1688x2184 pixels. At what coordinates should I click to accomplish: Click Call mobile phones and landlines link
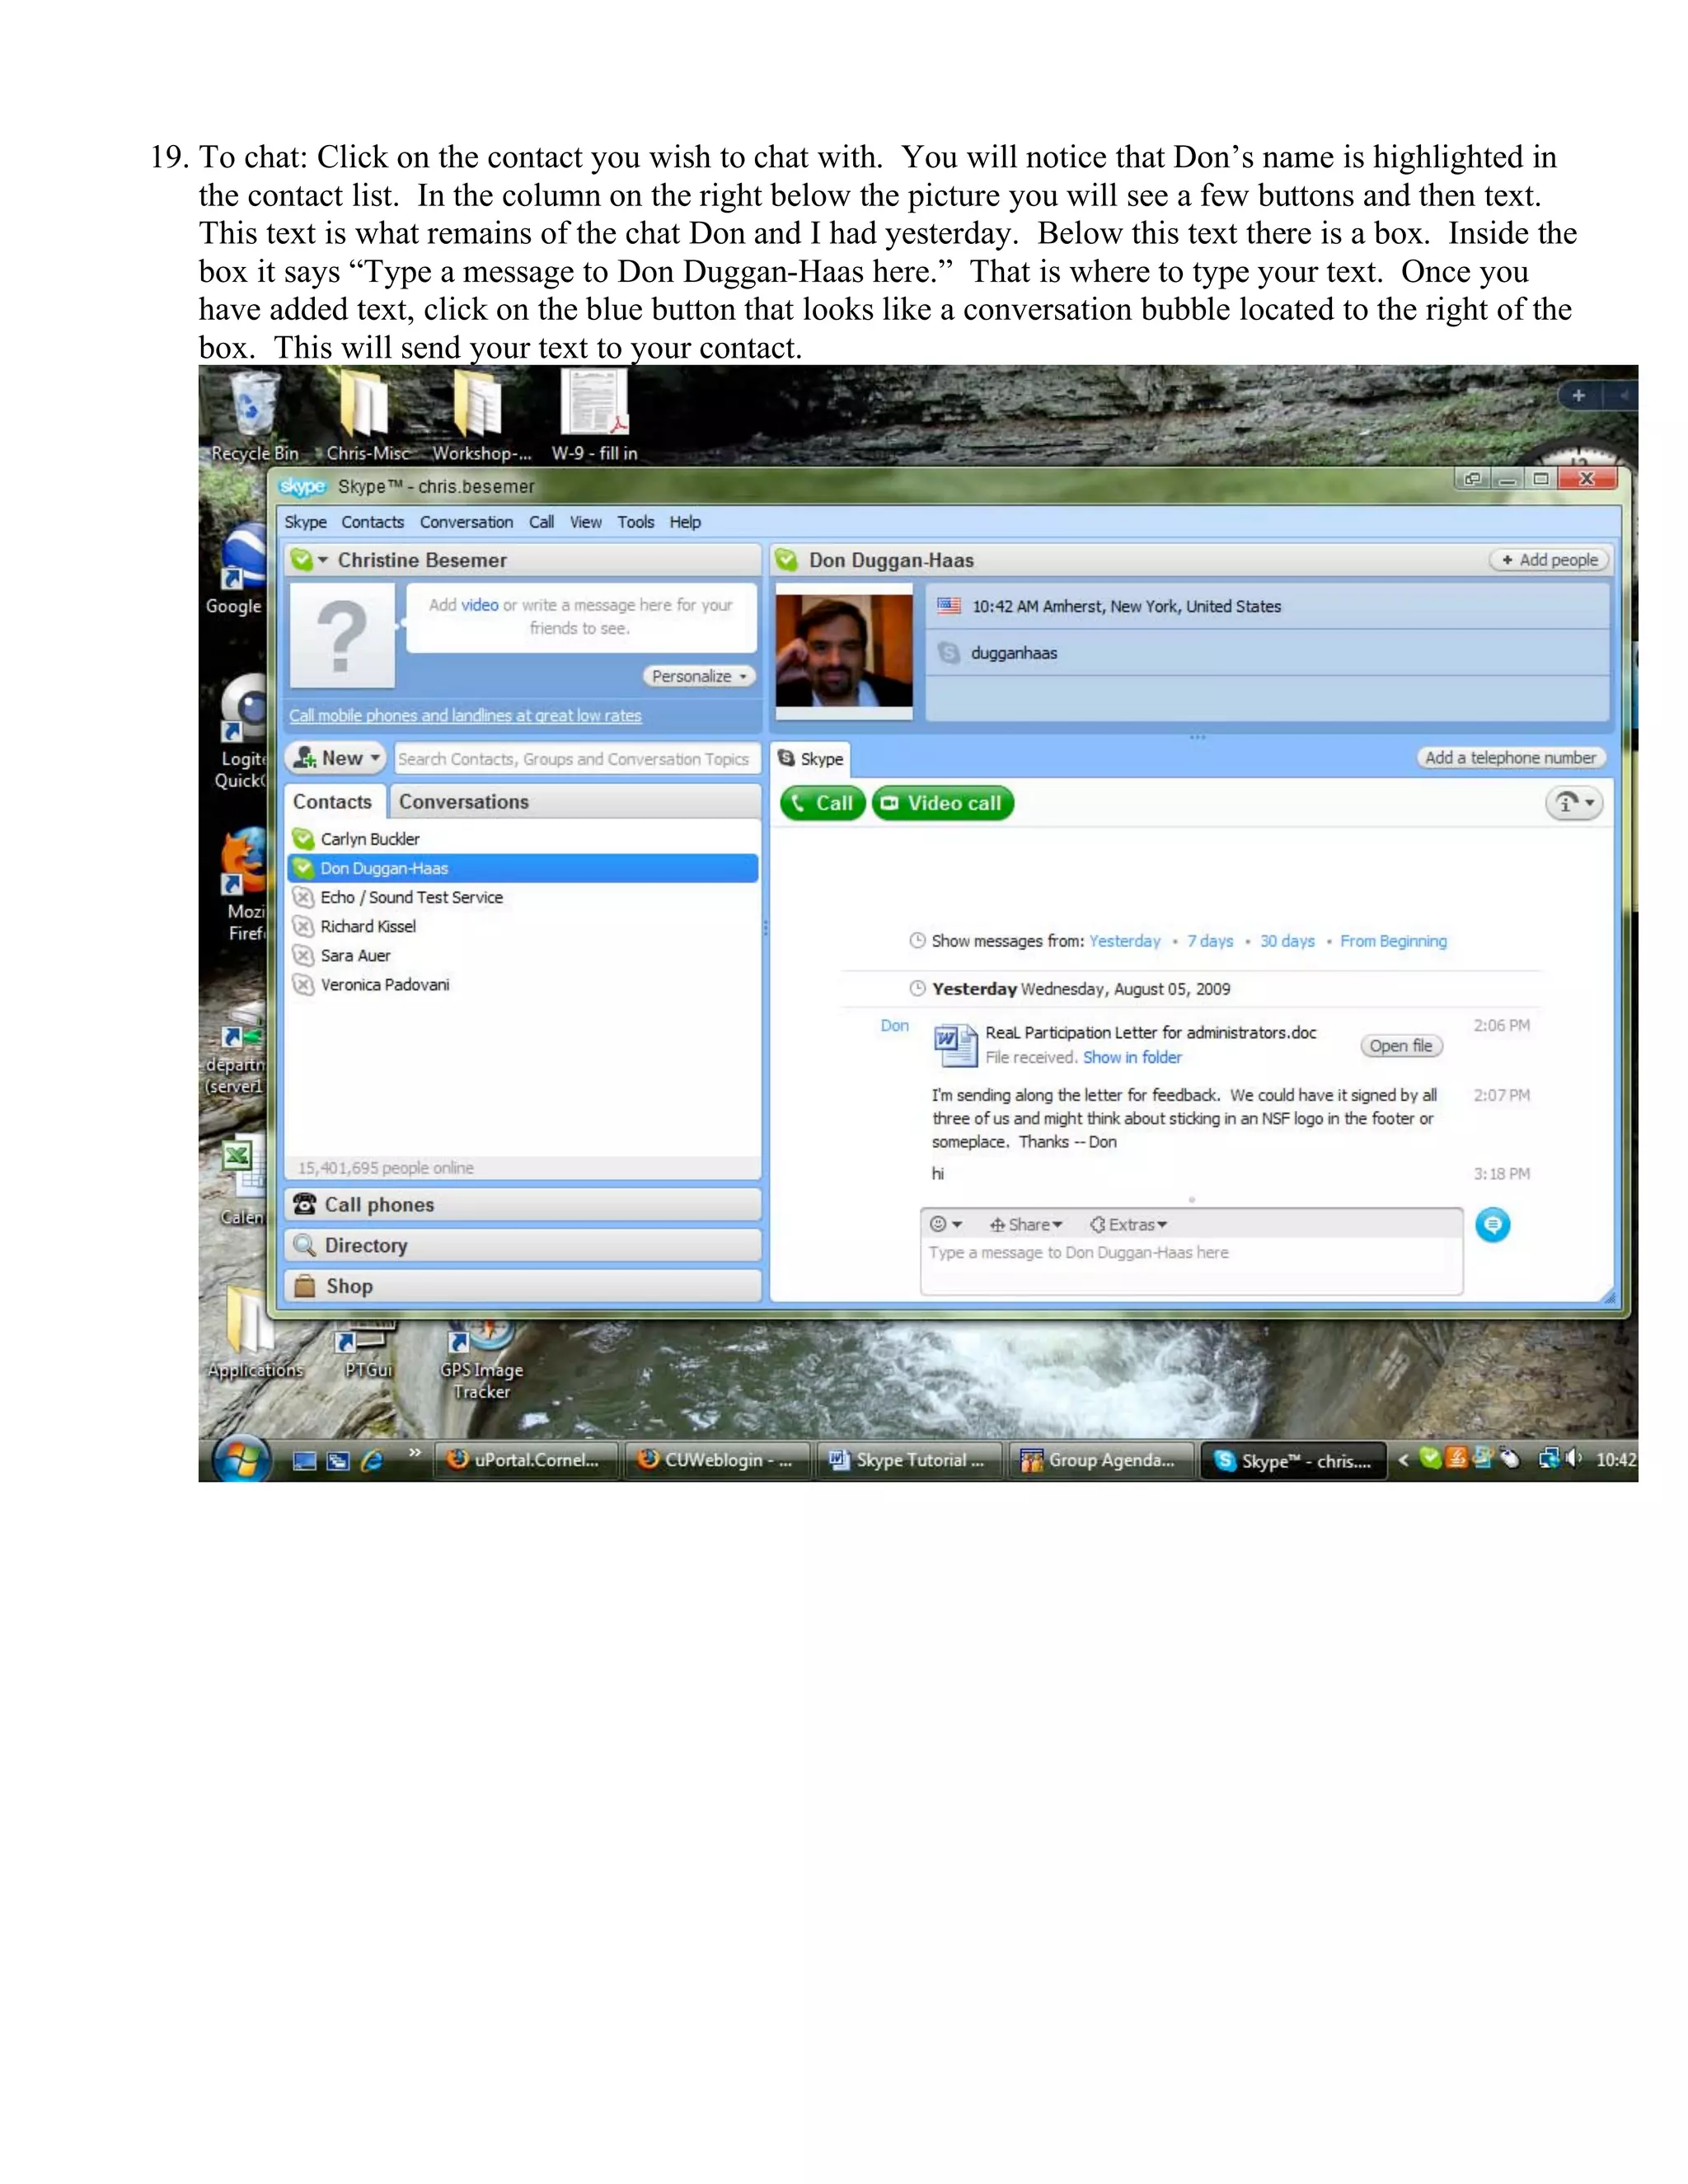(465, 715)
